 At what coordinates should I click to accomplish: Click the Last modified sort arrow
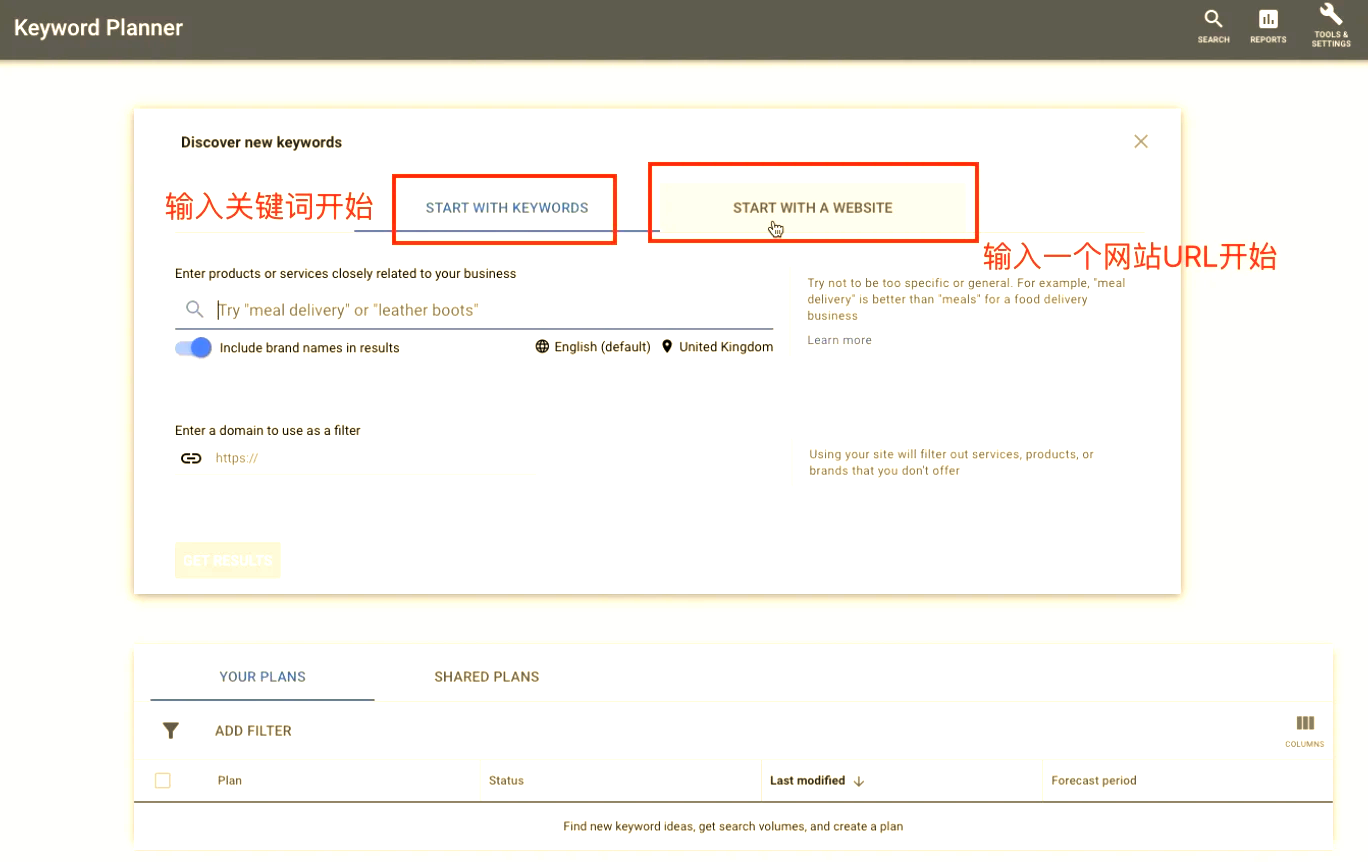click(859, 781)
